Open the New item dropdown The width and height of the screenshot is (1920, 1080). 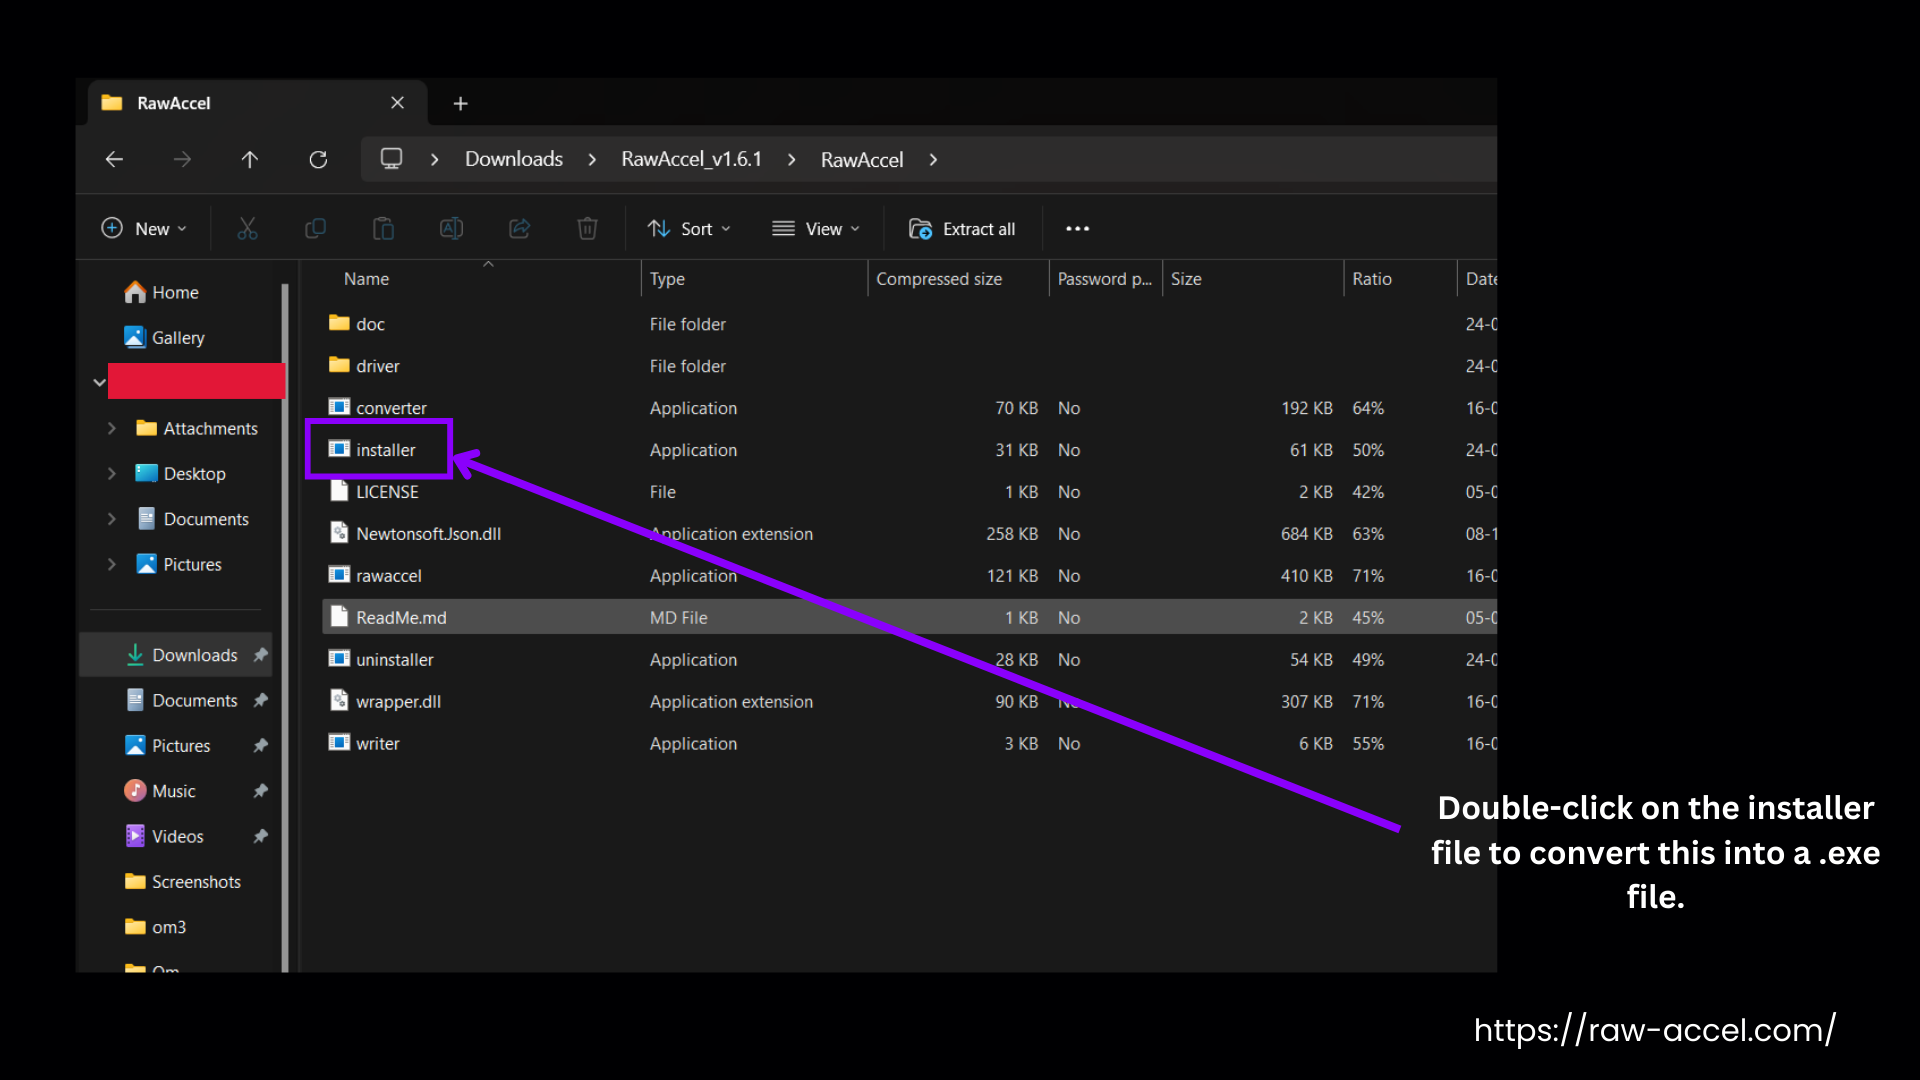tap(144, 229)
